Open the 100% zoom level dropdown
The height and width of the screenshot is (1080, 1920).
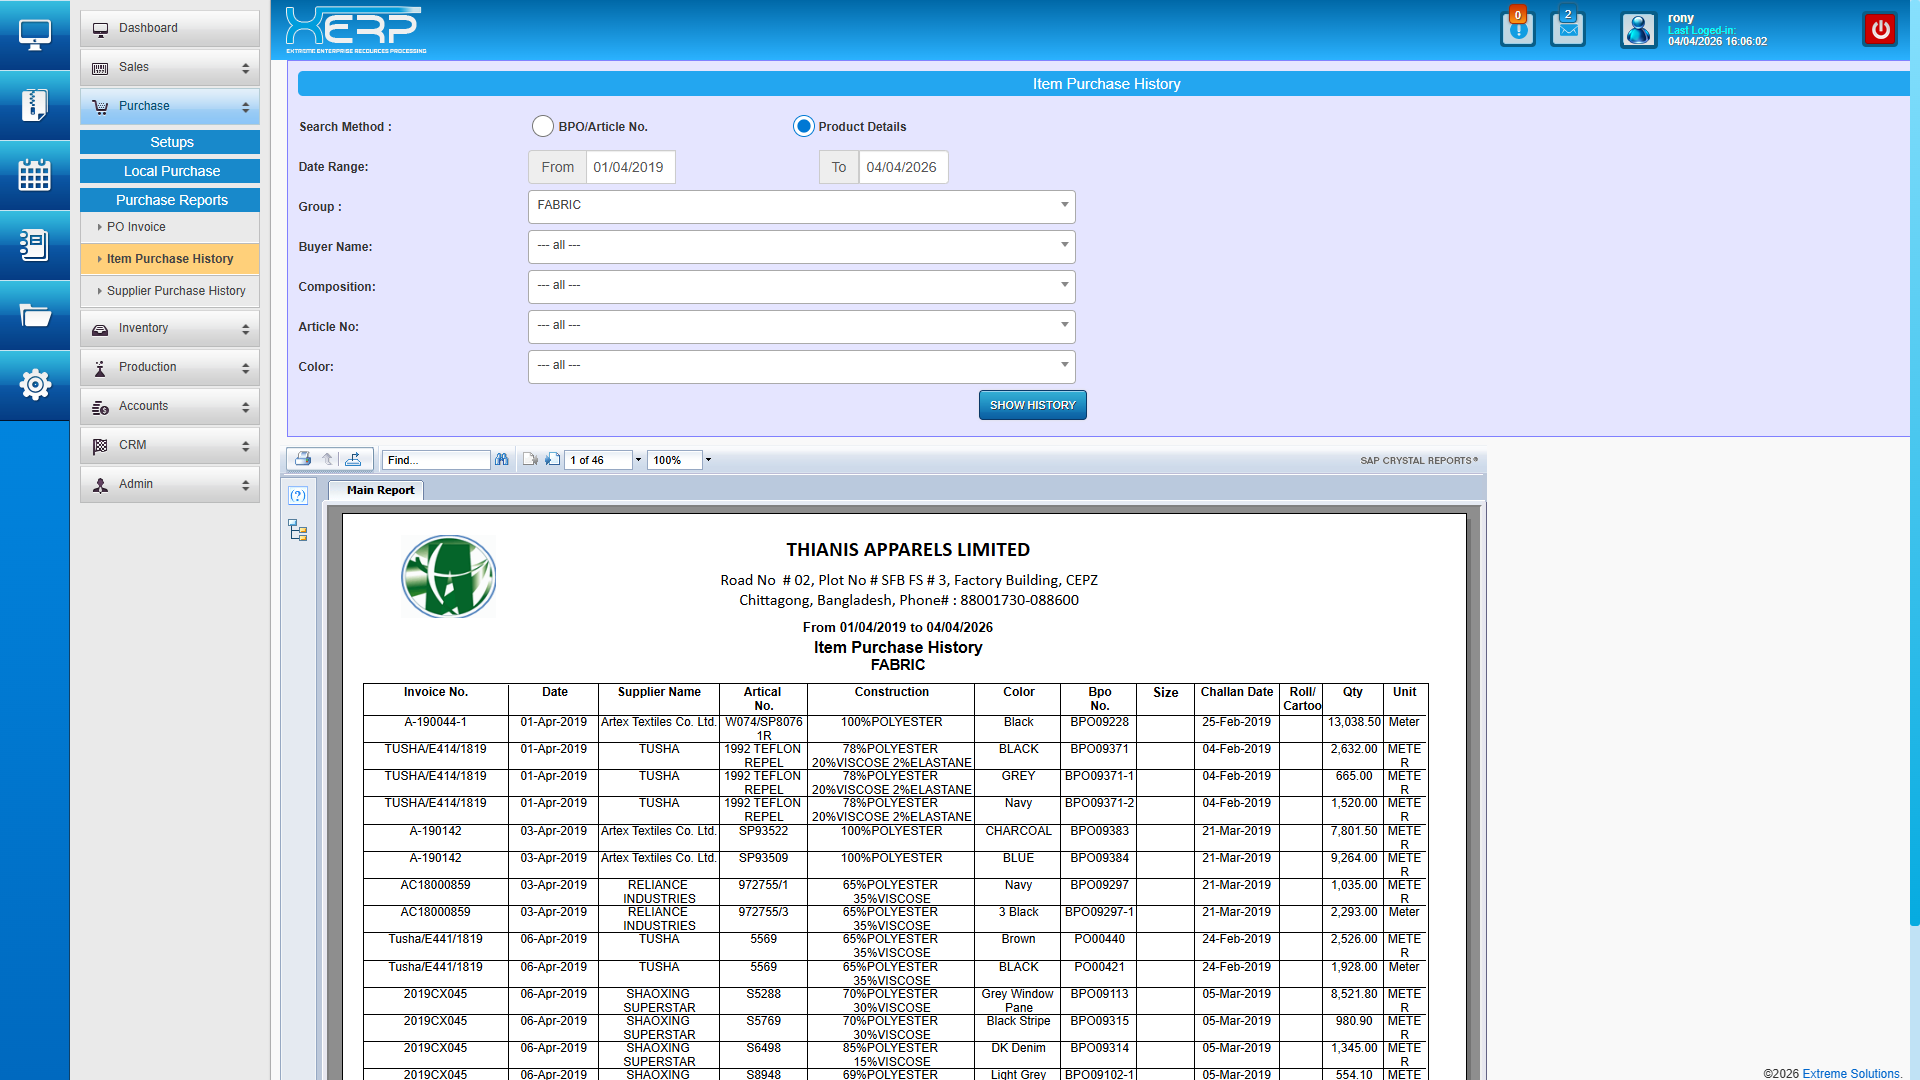click(x=708, y=460)
